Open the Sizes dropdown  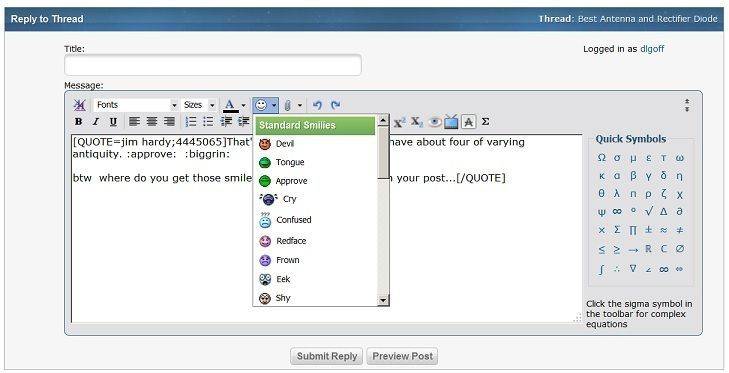click(199, 105)
